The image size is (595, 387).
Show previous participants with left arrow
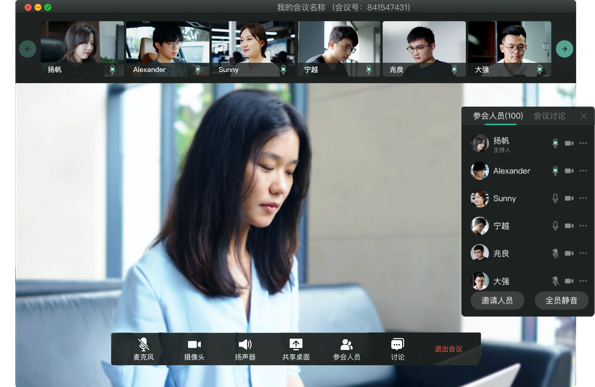27,49
